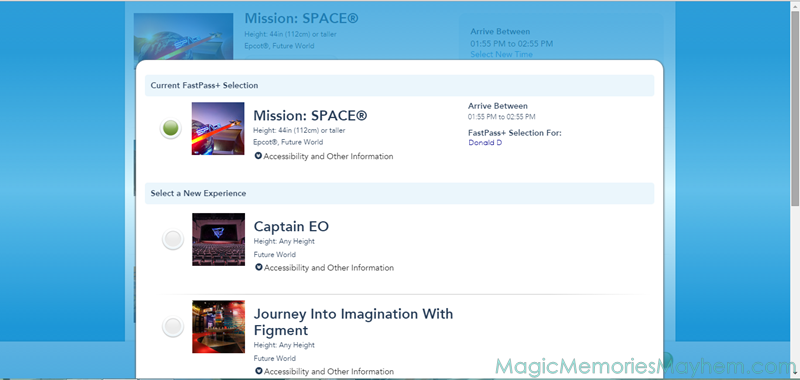This screenshot has width=800, height=380.
Task: Click the Donald D guest name link
Action: pos(485,143)
